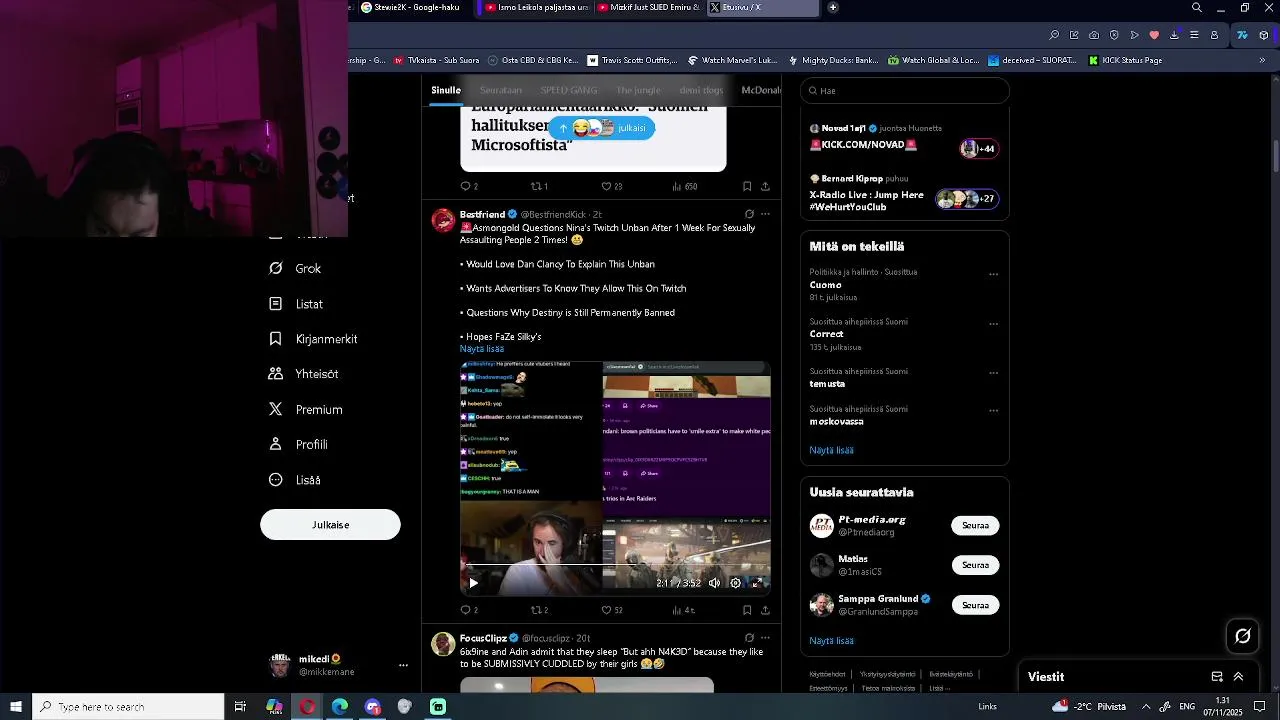Mute the video in Bestfriend post
Viewport: 1280px width, 720px height.
tap(714, 583)
